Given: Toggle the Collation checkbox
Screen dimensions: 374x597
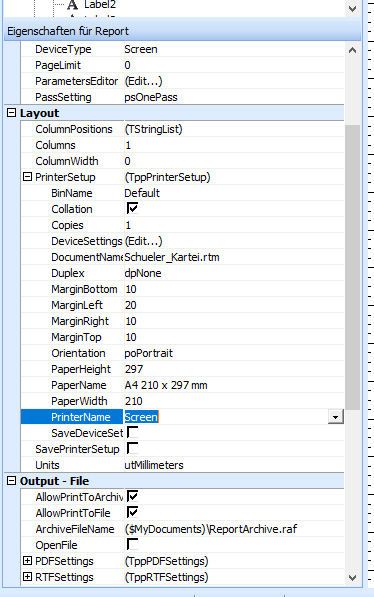Looking at the screenshot, I should [x=132, y=208].
